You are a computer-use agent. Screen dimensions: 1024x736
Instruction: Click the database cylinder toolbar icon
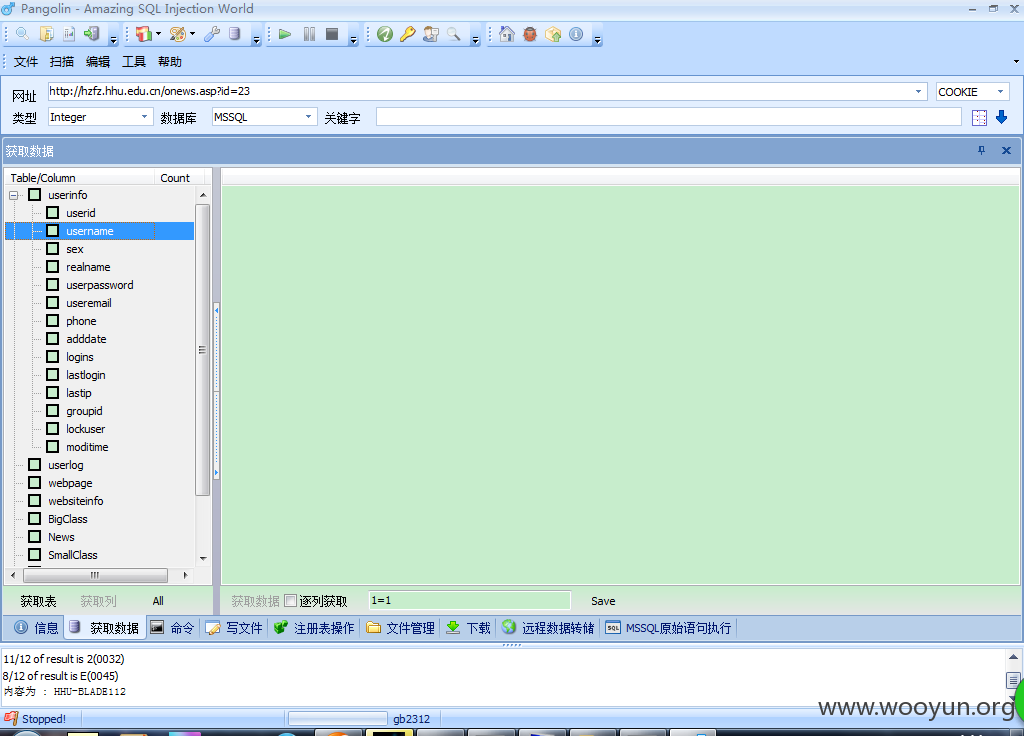coord(235,34)
